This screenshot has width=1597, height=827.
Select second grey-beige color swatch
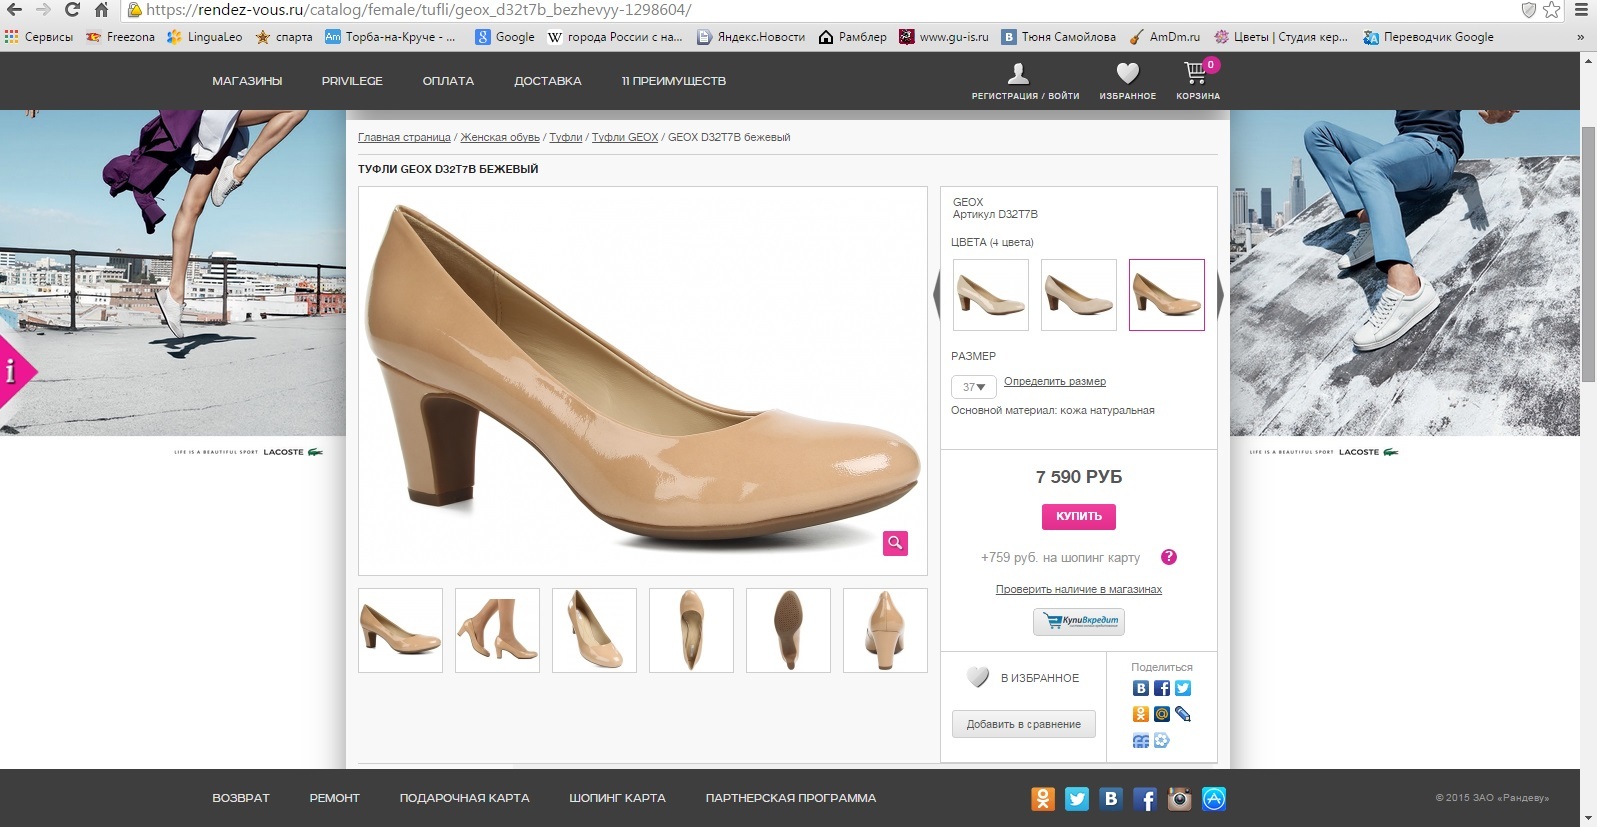pyautogui.click(x=1079, y=295)
